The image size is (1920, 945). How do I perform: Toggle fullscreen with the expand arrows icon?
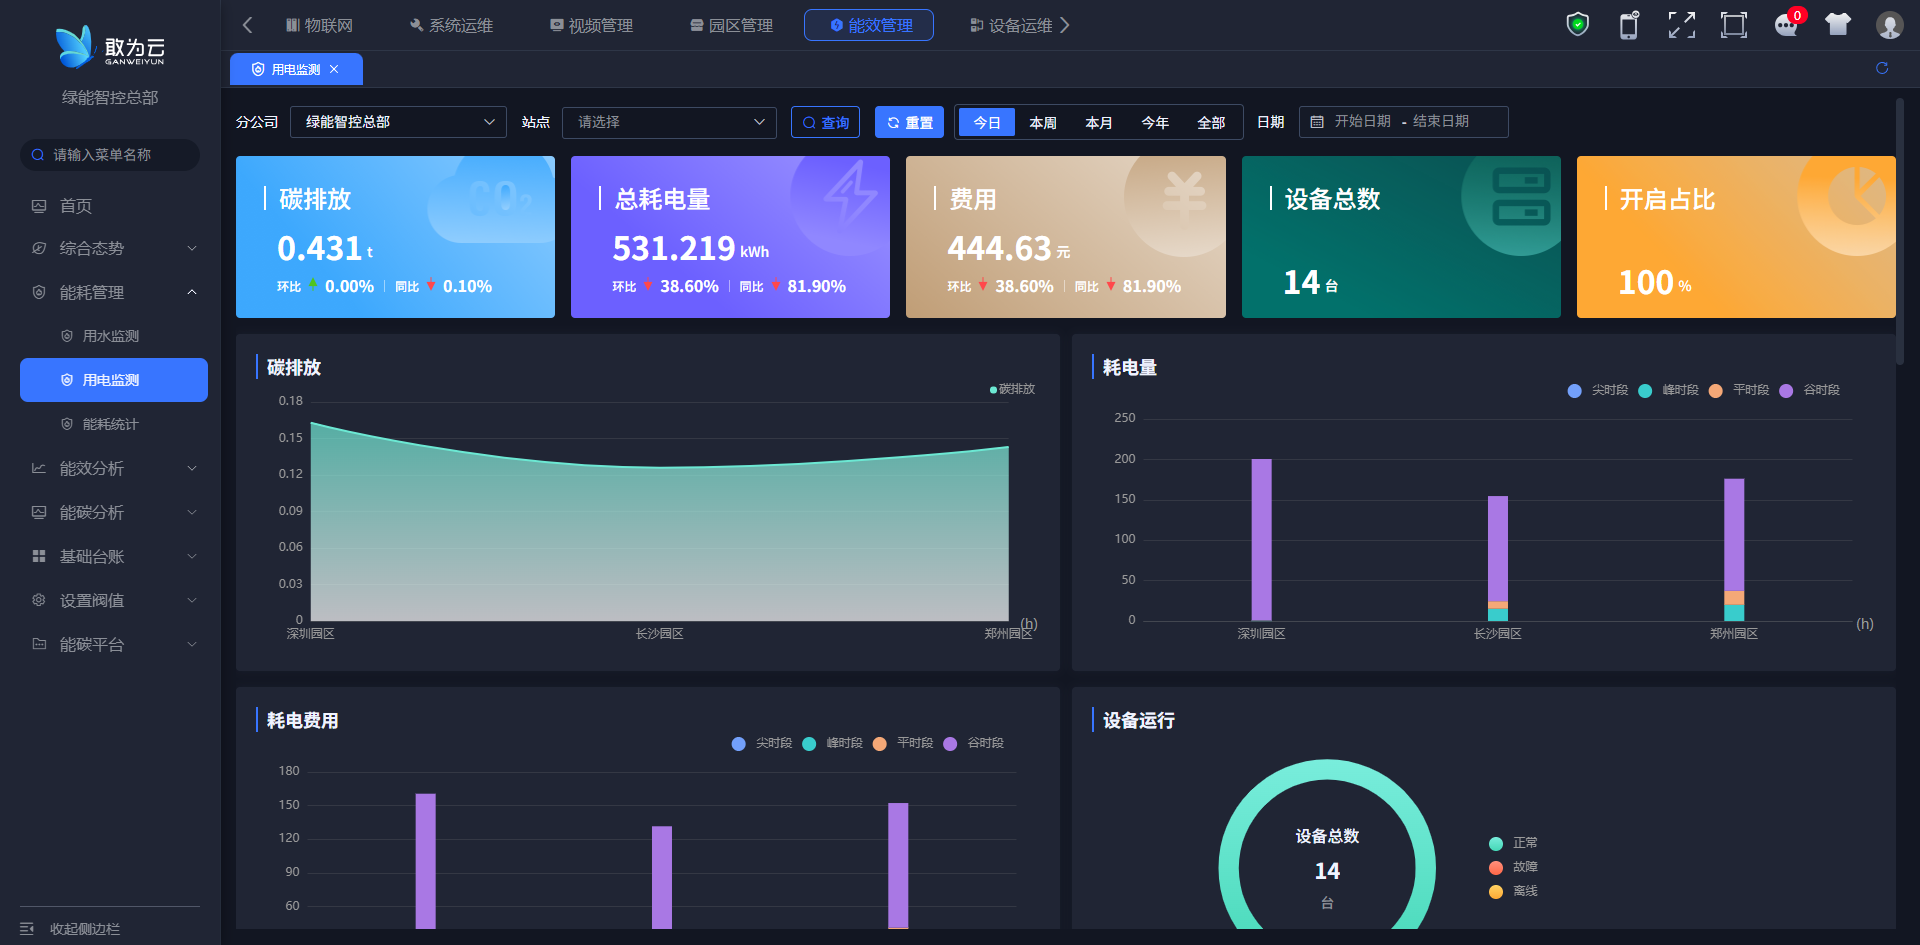point(1682,25)
